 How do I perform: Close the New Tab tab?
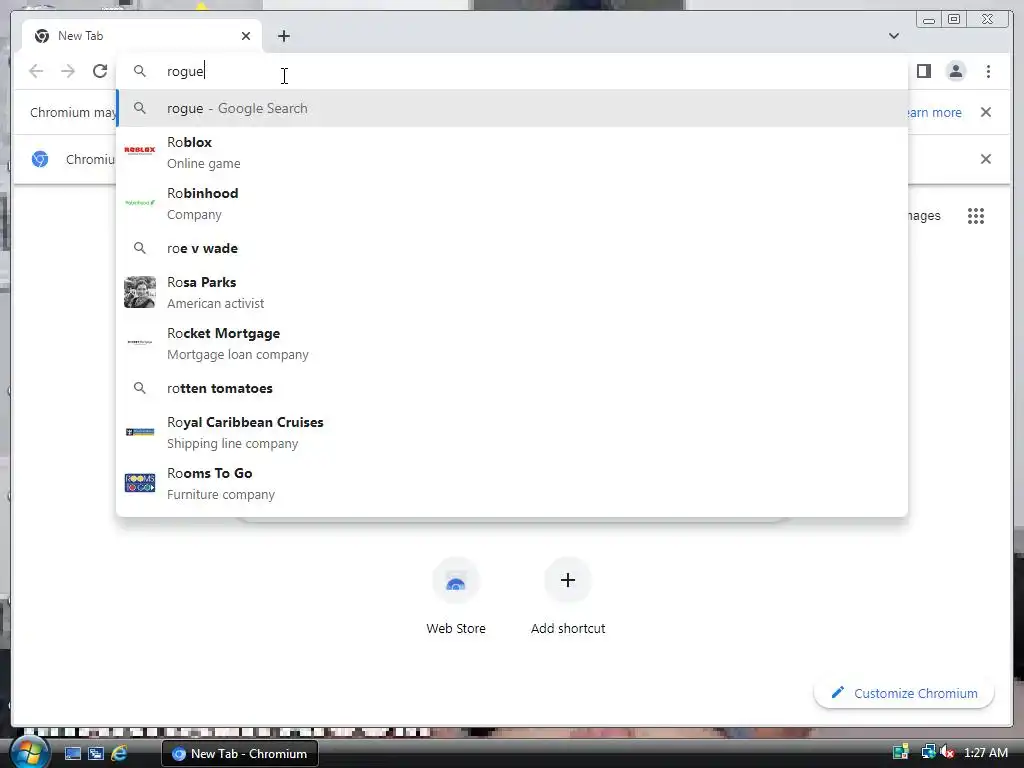(246, 36)
